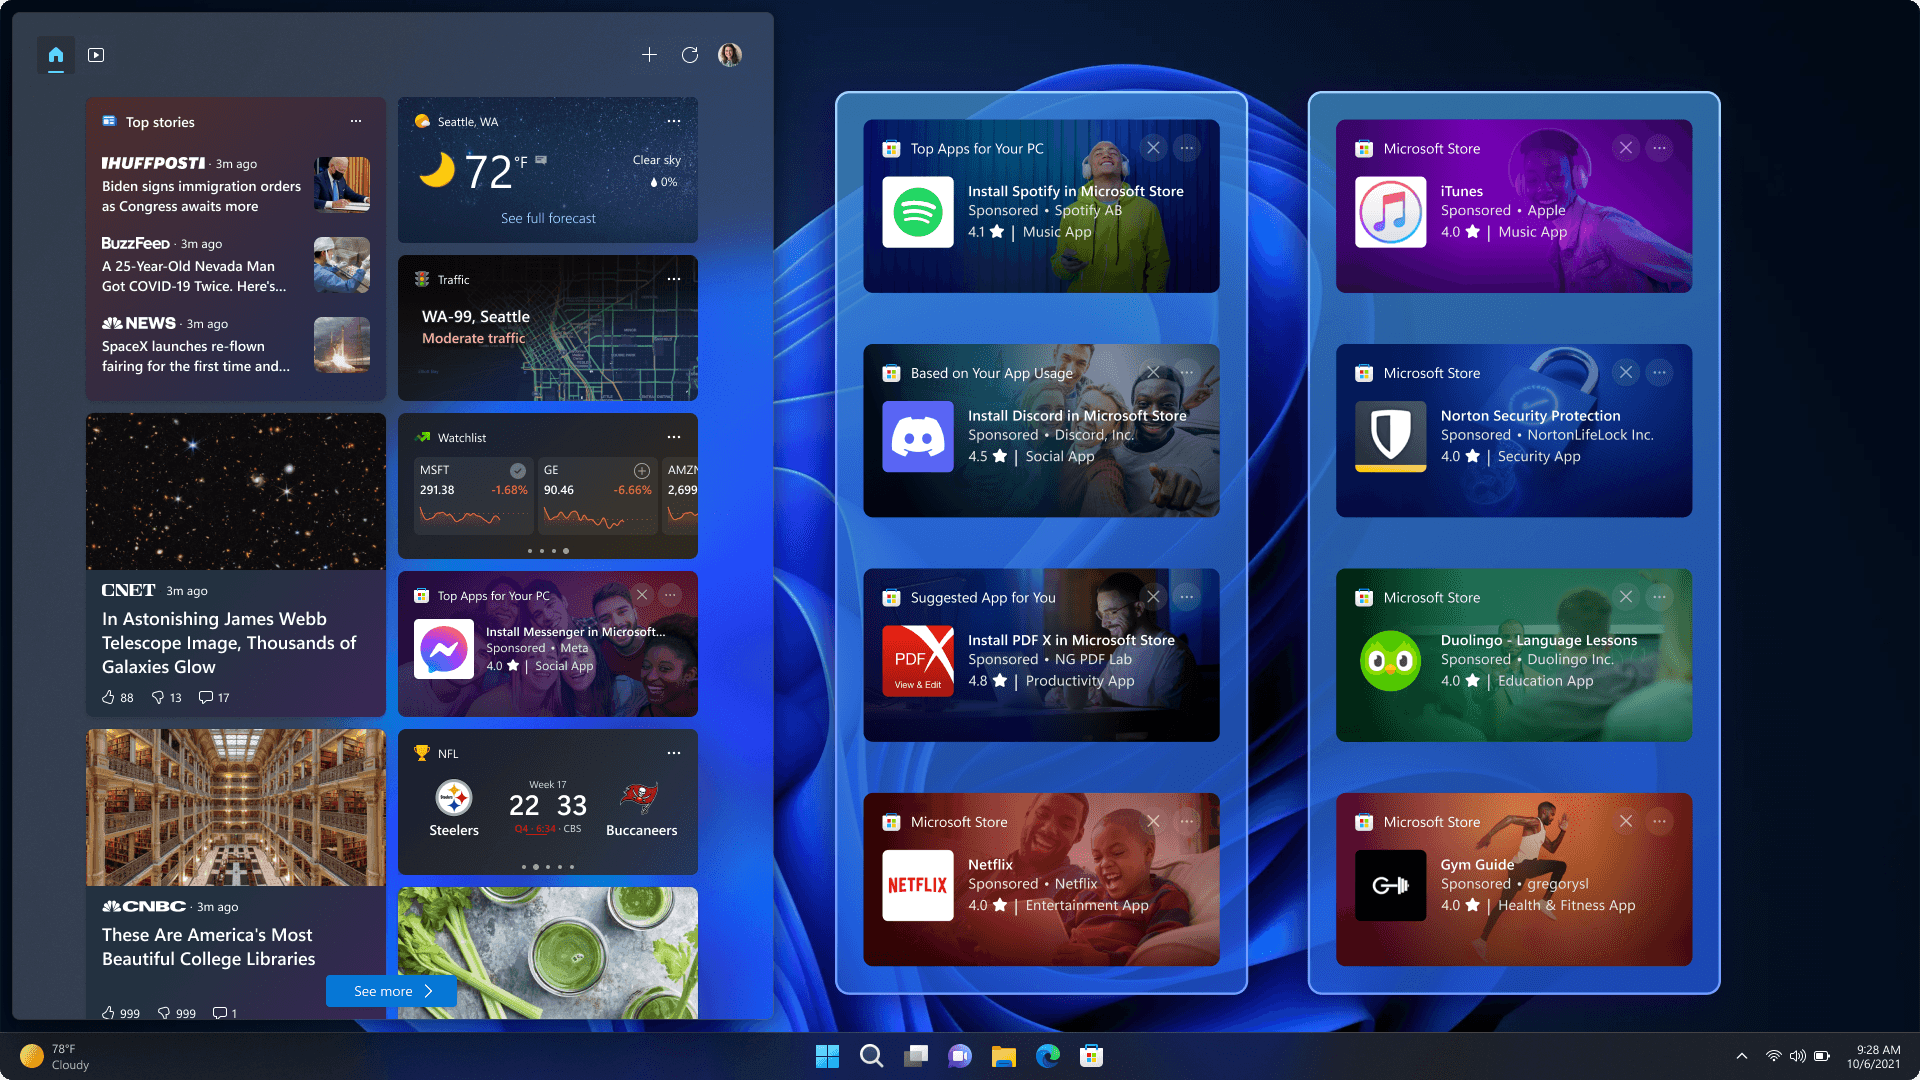
Task: Select last page dot in Watchlist
Action: 566,551
